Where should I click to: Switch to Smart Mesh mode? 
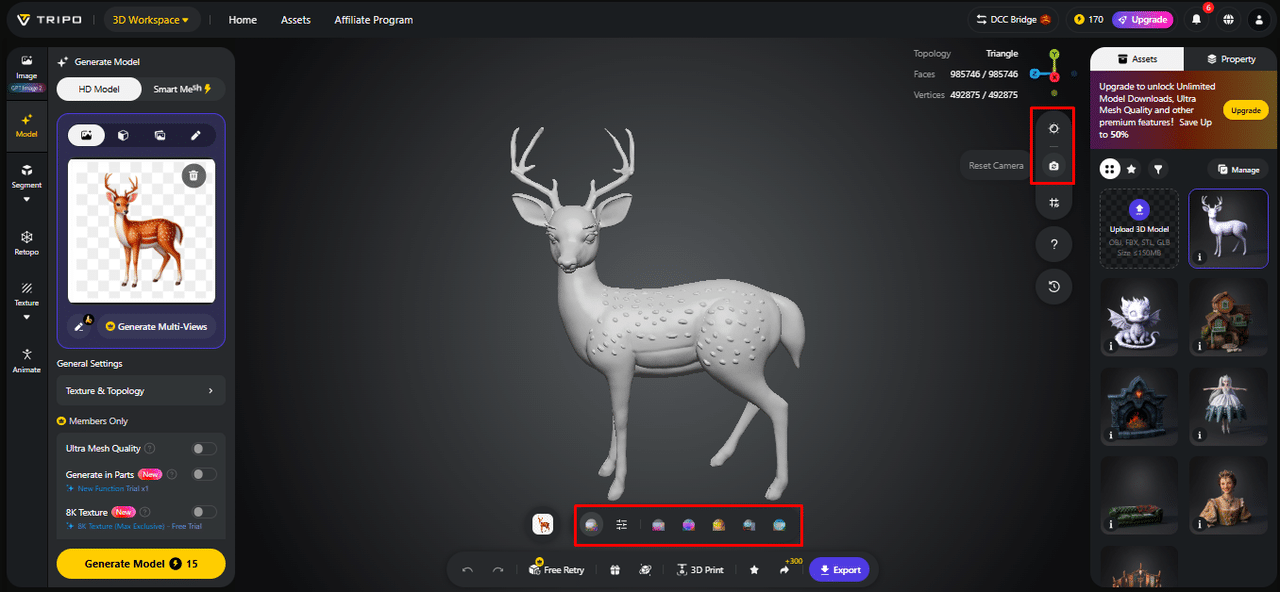183,89
